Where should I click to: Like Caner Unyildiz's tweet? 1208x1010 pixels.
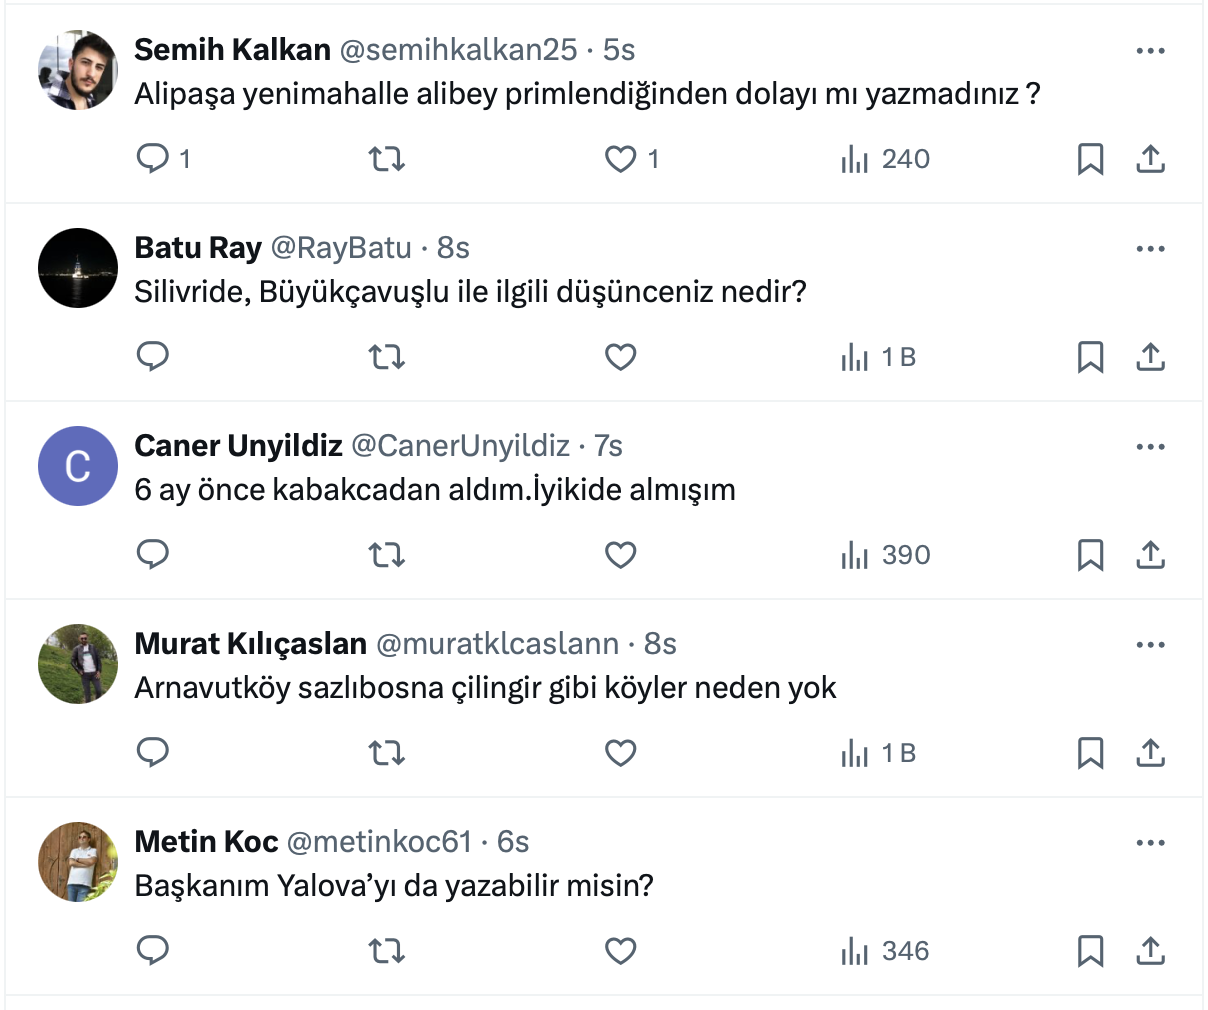(621, 555)
